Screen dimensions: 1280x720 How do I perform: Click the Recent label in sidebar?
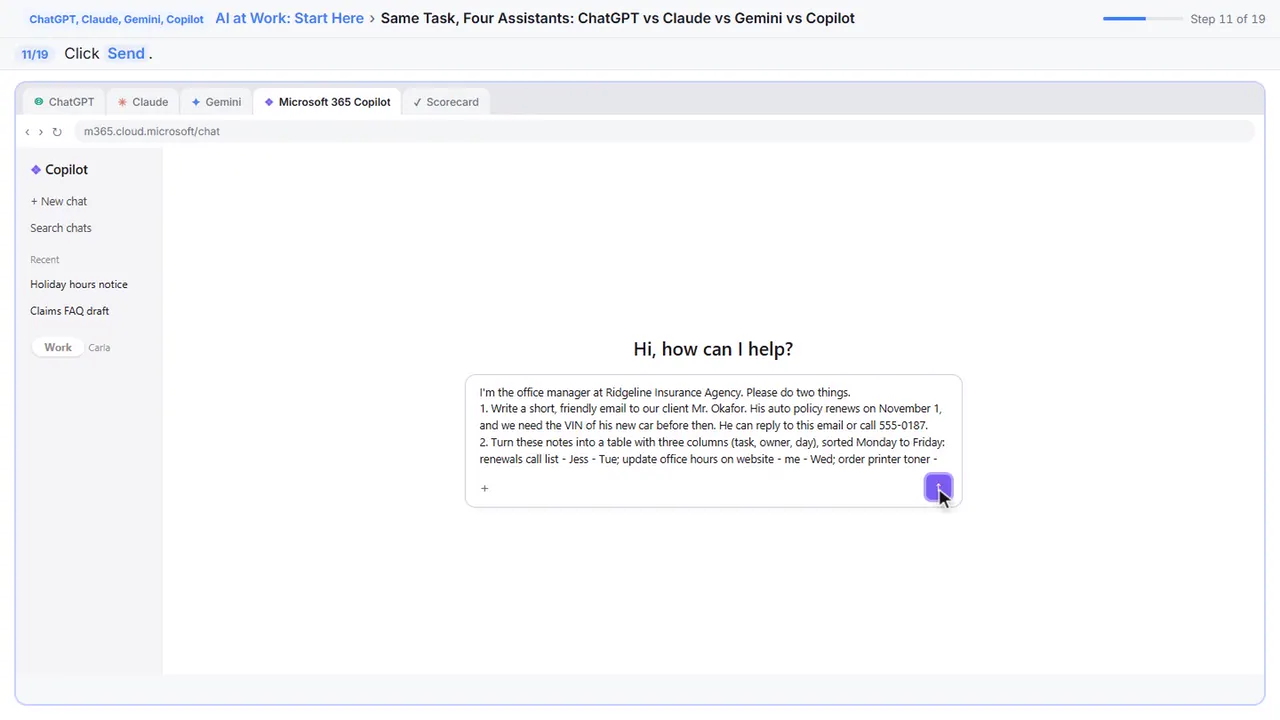(45, 260)
